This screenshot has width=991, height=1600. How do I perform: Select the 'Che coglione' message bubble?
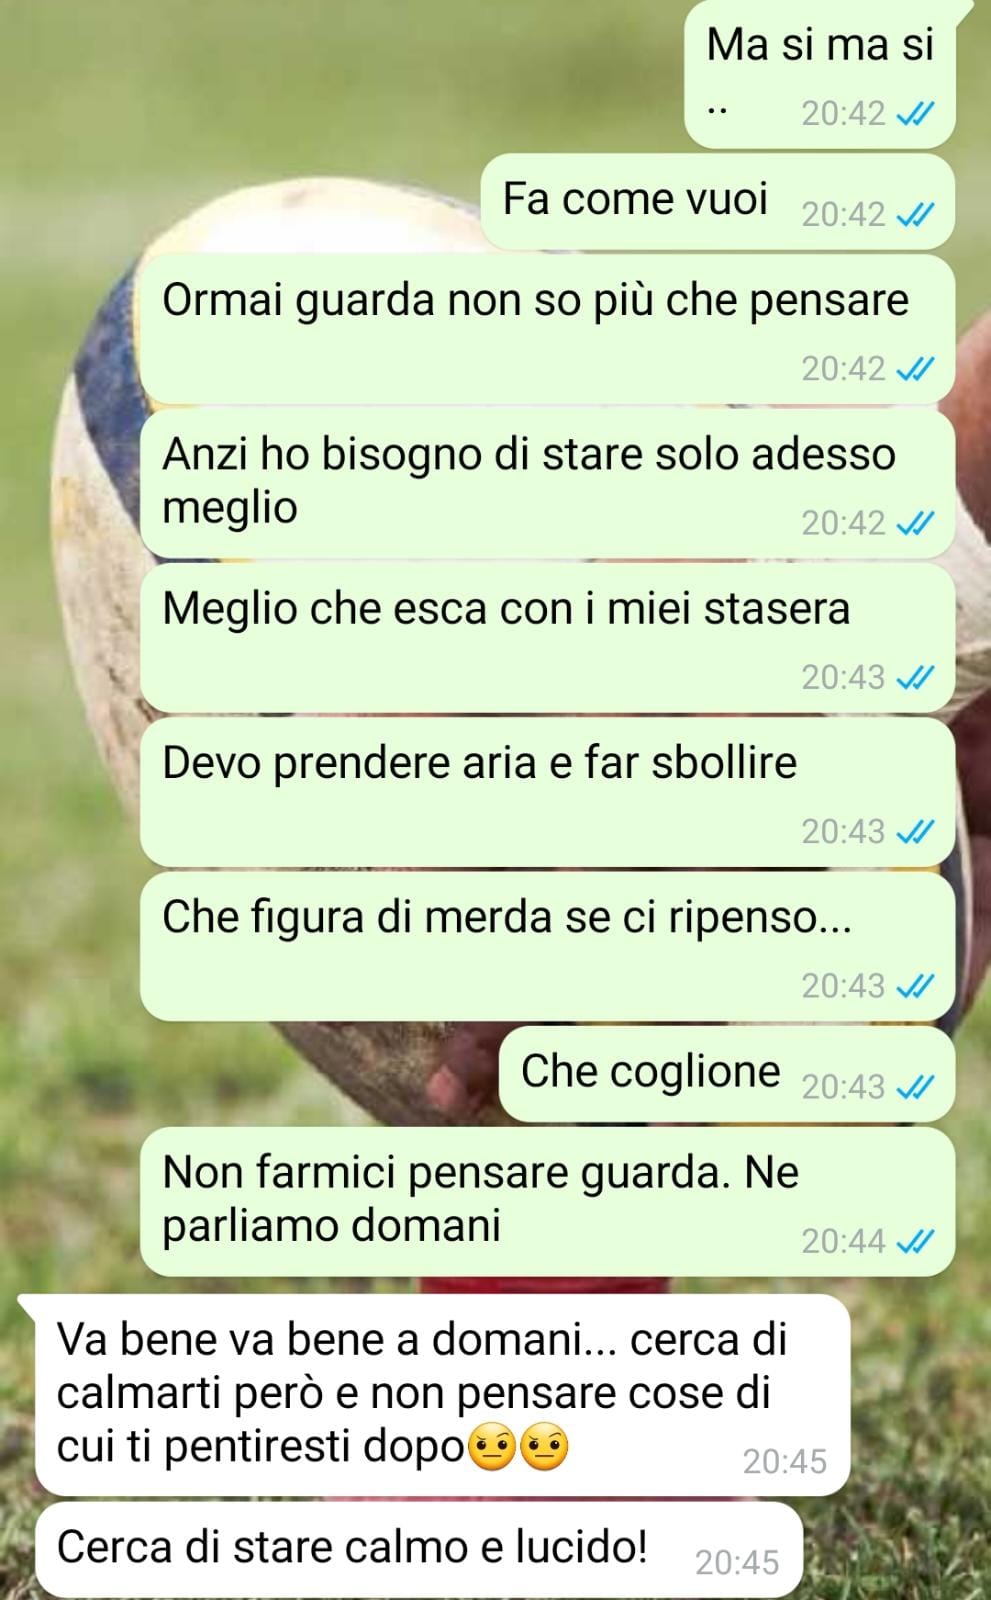pyautogui.click(x=727, y=1074)
